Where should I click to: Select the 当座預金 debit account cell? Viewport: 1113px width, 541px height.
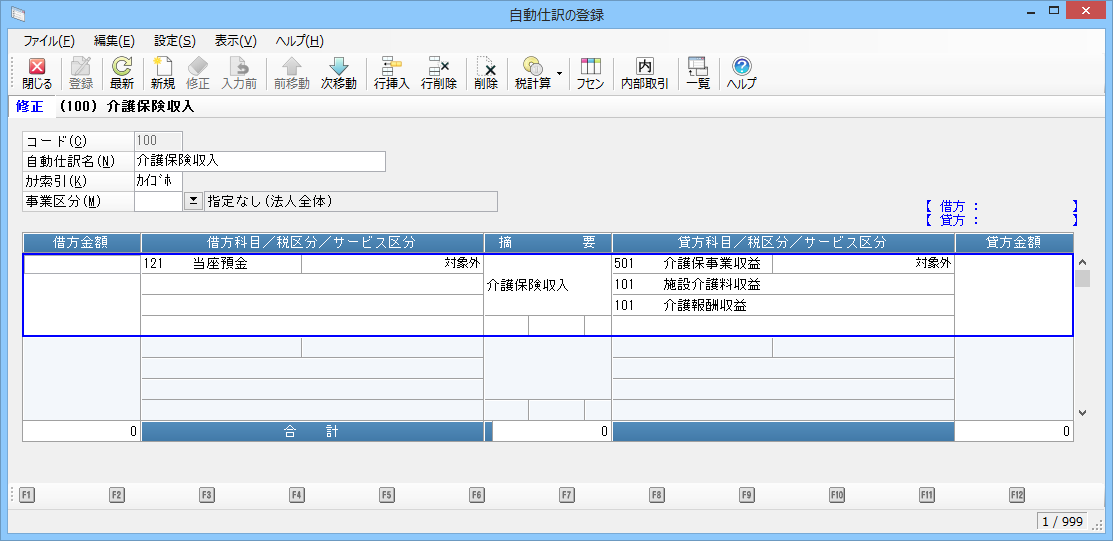220,264
